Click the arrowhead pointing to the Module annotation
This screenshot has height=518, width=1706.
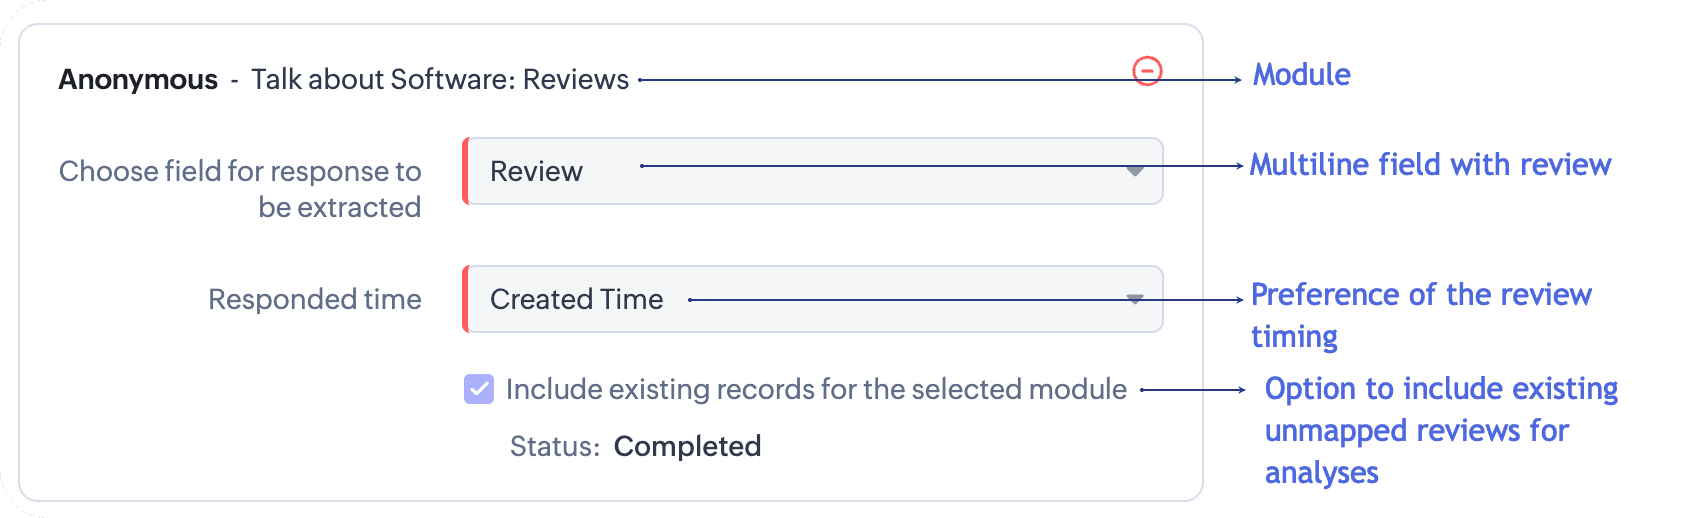tap(1238, 80)
